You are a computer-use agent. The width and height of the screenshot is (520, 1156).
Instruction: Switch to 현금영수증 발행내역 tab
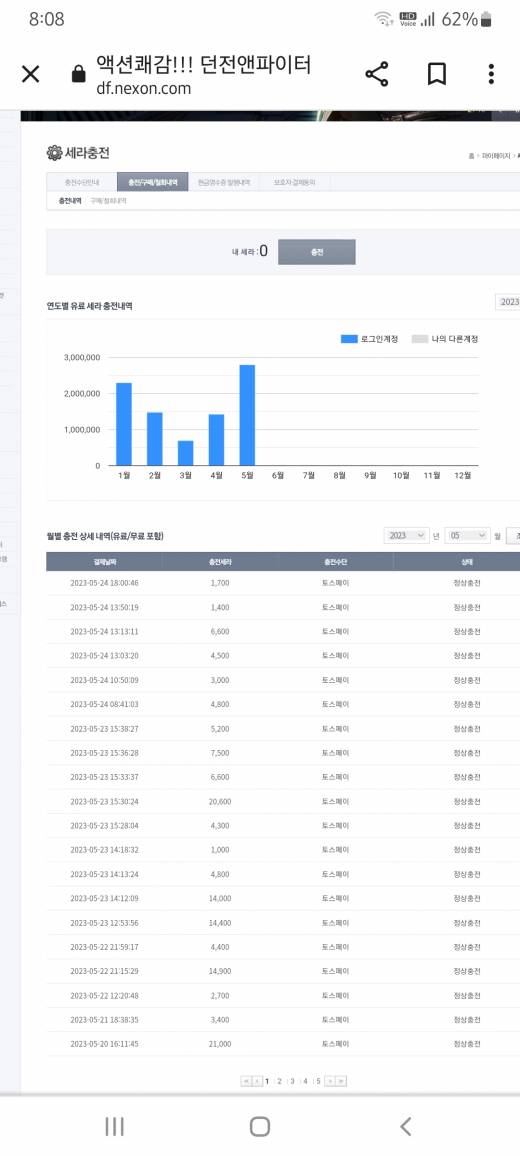tap(224, 182)
